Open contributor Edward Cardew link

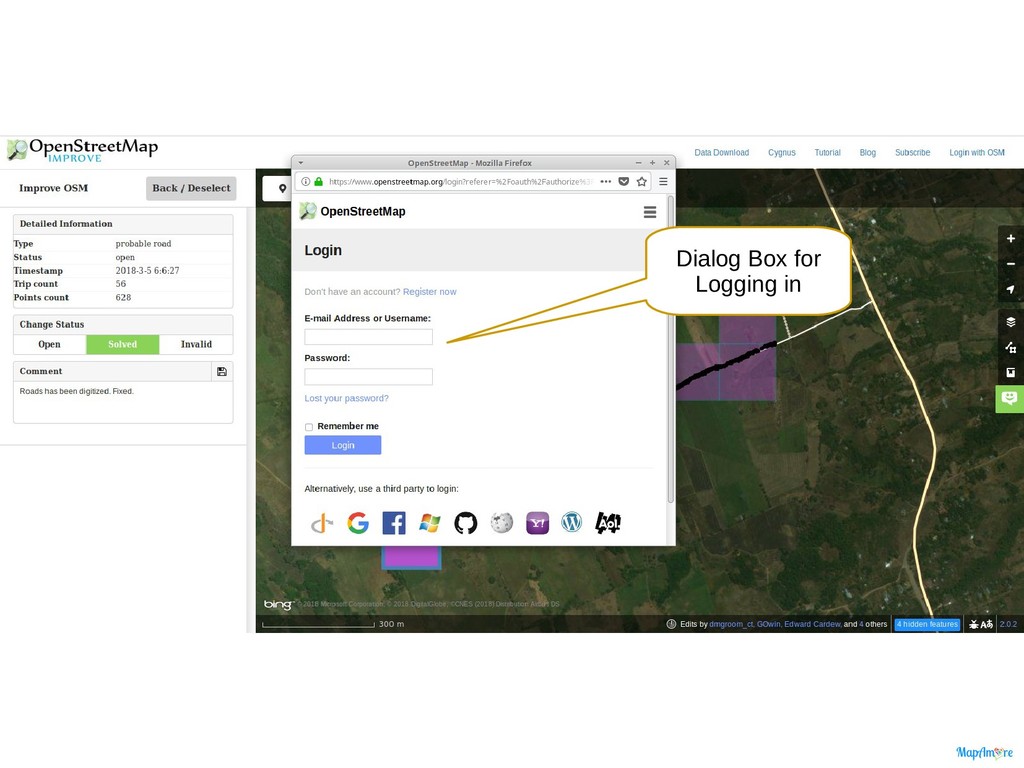(x=812, y=624)
